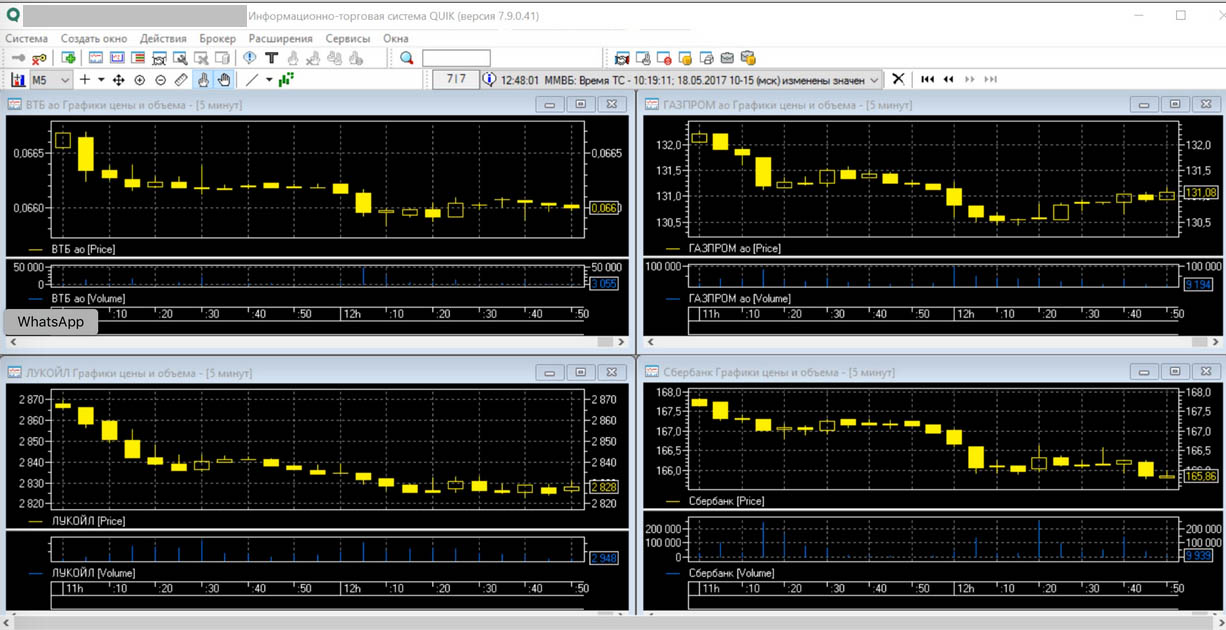Viewport: 1226px width, 630px height.
Task: Go to the previous message
Action: point(949,79)
